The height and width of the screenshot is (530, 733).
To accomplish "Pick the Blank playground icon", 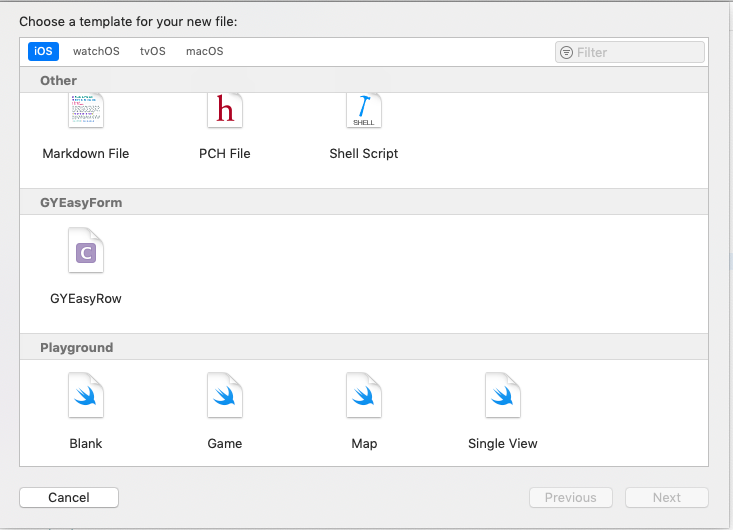I will (x=86, y=395).
